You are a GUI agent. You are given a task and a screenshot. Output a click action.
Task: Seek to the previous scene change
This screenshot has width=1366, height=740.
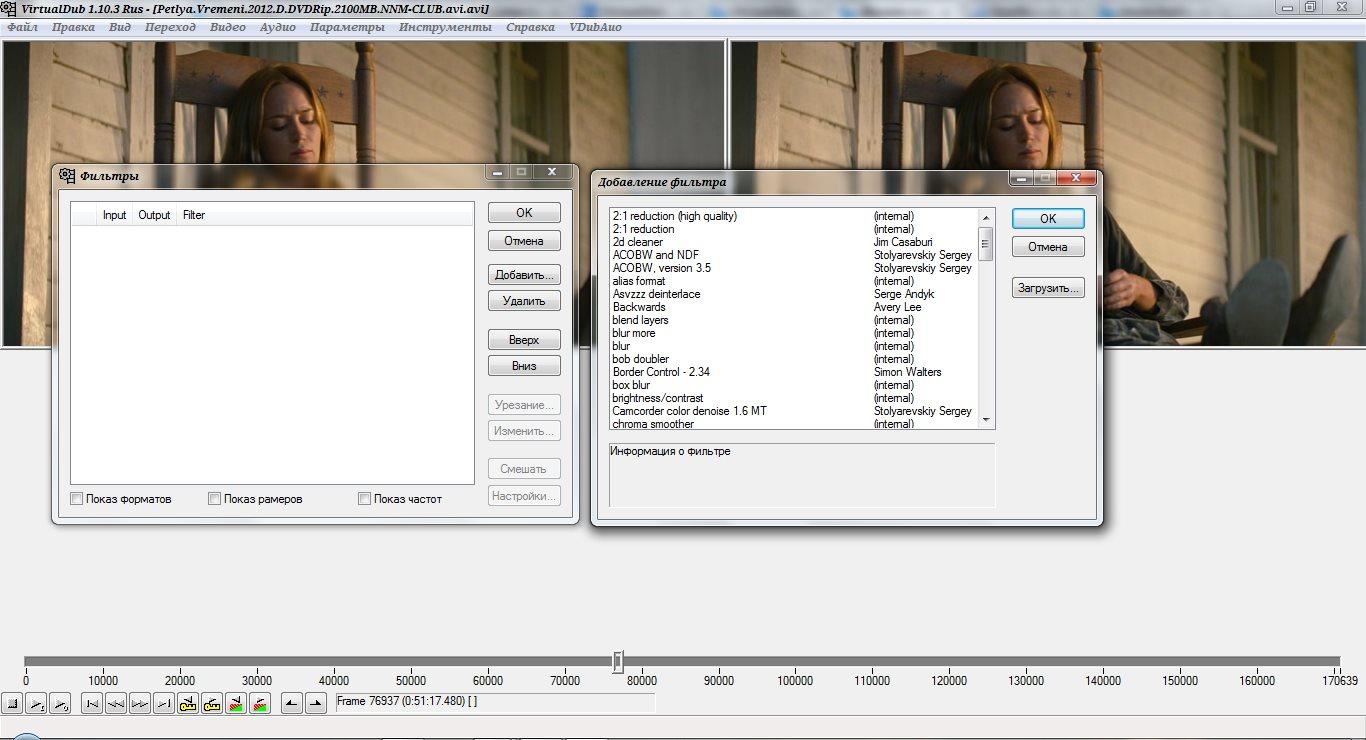coord(236,703)
